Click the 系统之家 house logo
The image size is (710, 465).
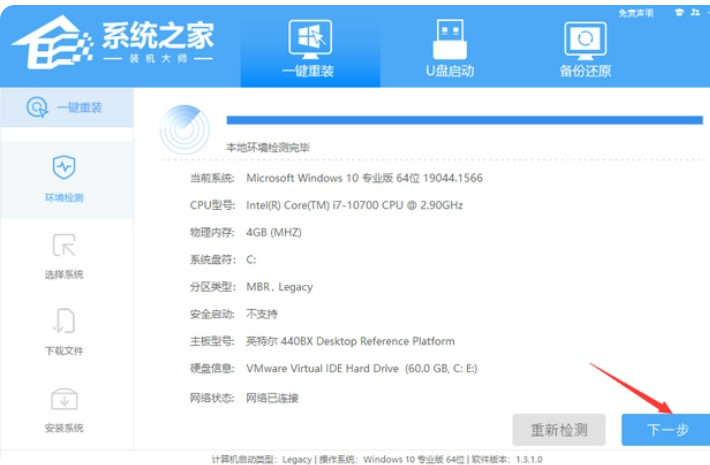coord(52,43)
